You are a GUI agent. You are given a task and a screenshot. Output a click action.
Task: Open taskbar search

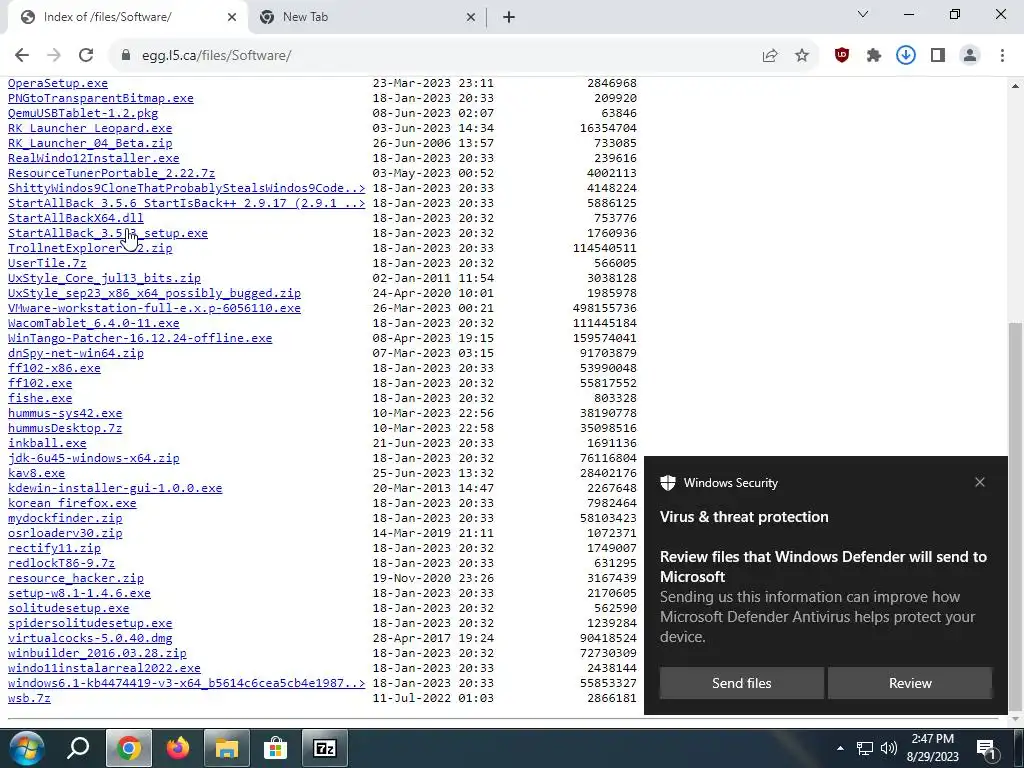click(x=78, y=748)
